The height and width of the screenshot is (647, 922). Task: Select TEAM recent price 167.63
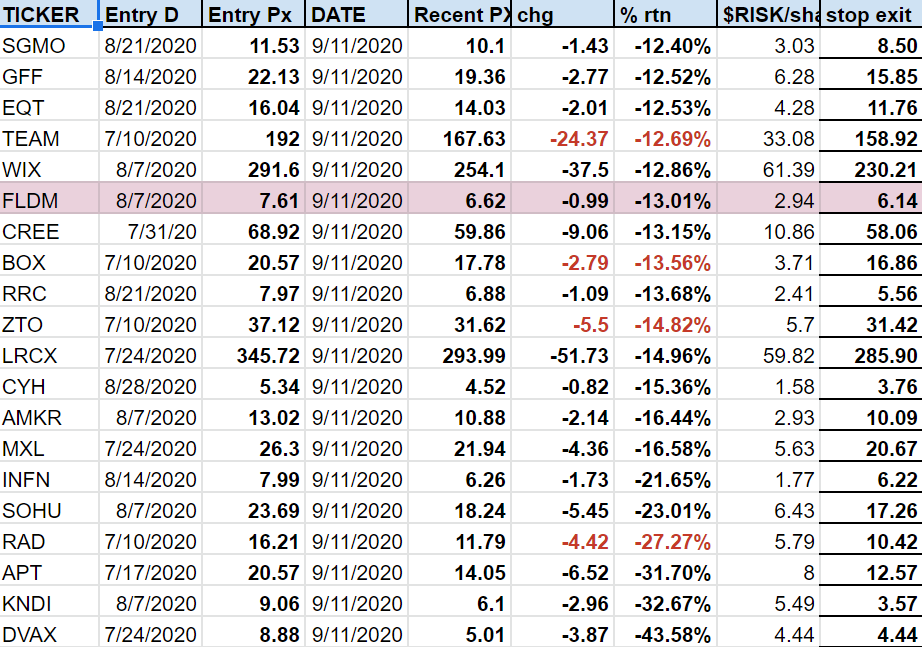pos(474,139)
